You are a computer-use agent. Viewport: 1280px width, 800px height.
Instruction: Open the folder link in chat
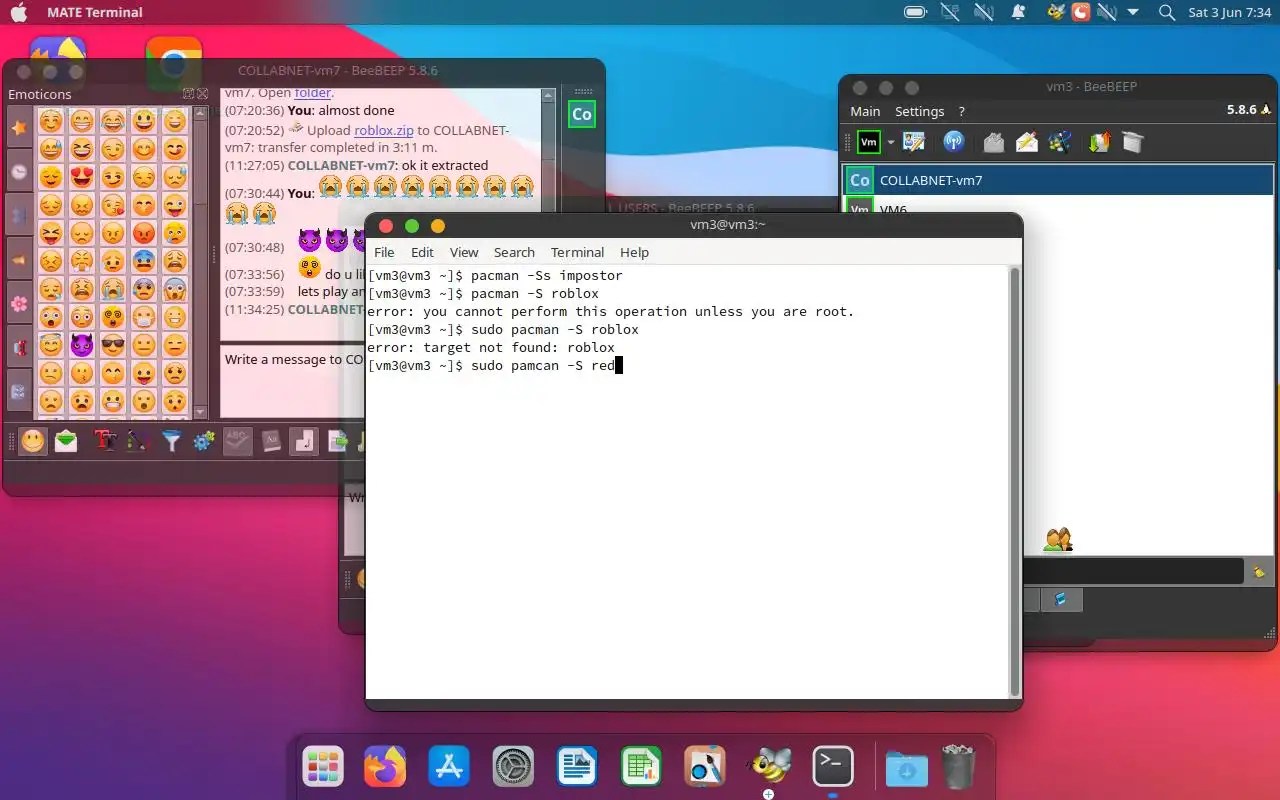[312, 92]
